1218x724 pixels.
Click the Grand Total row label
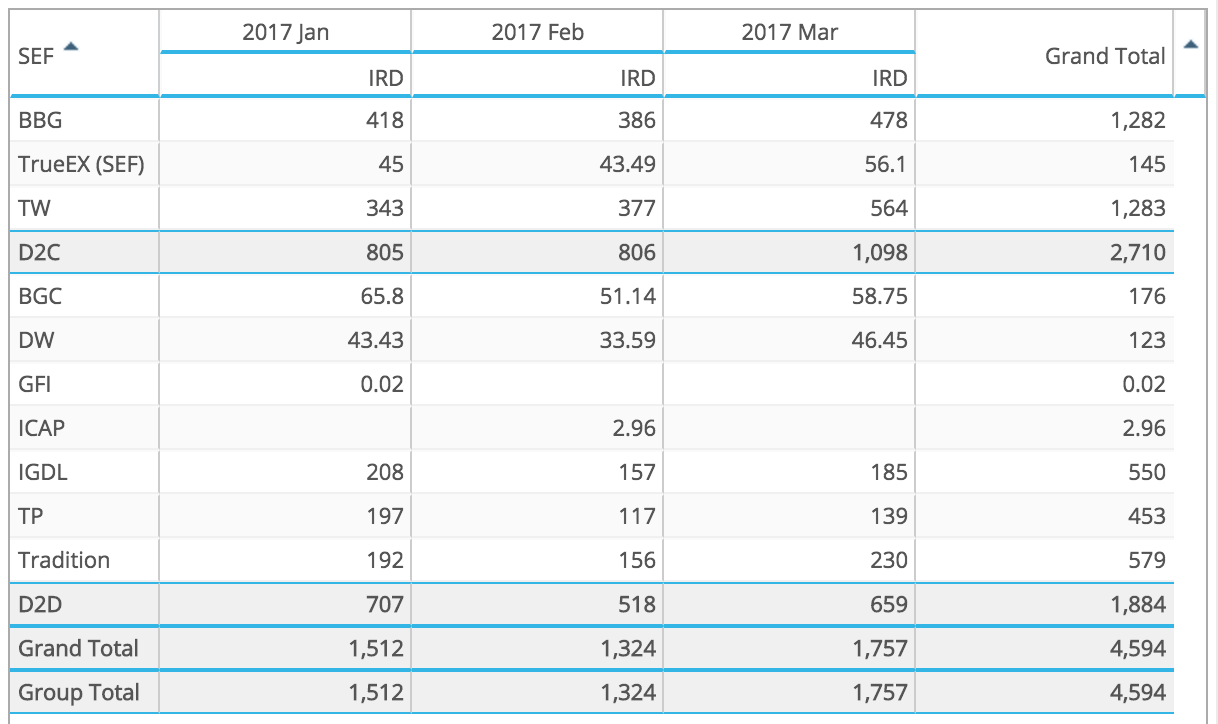pos(78,648)
